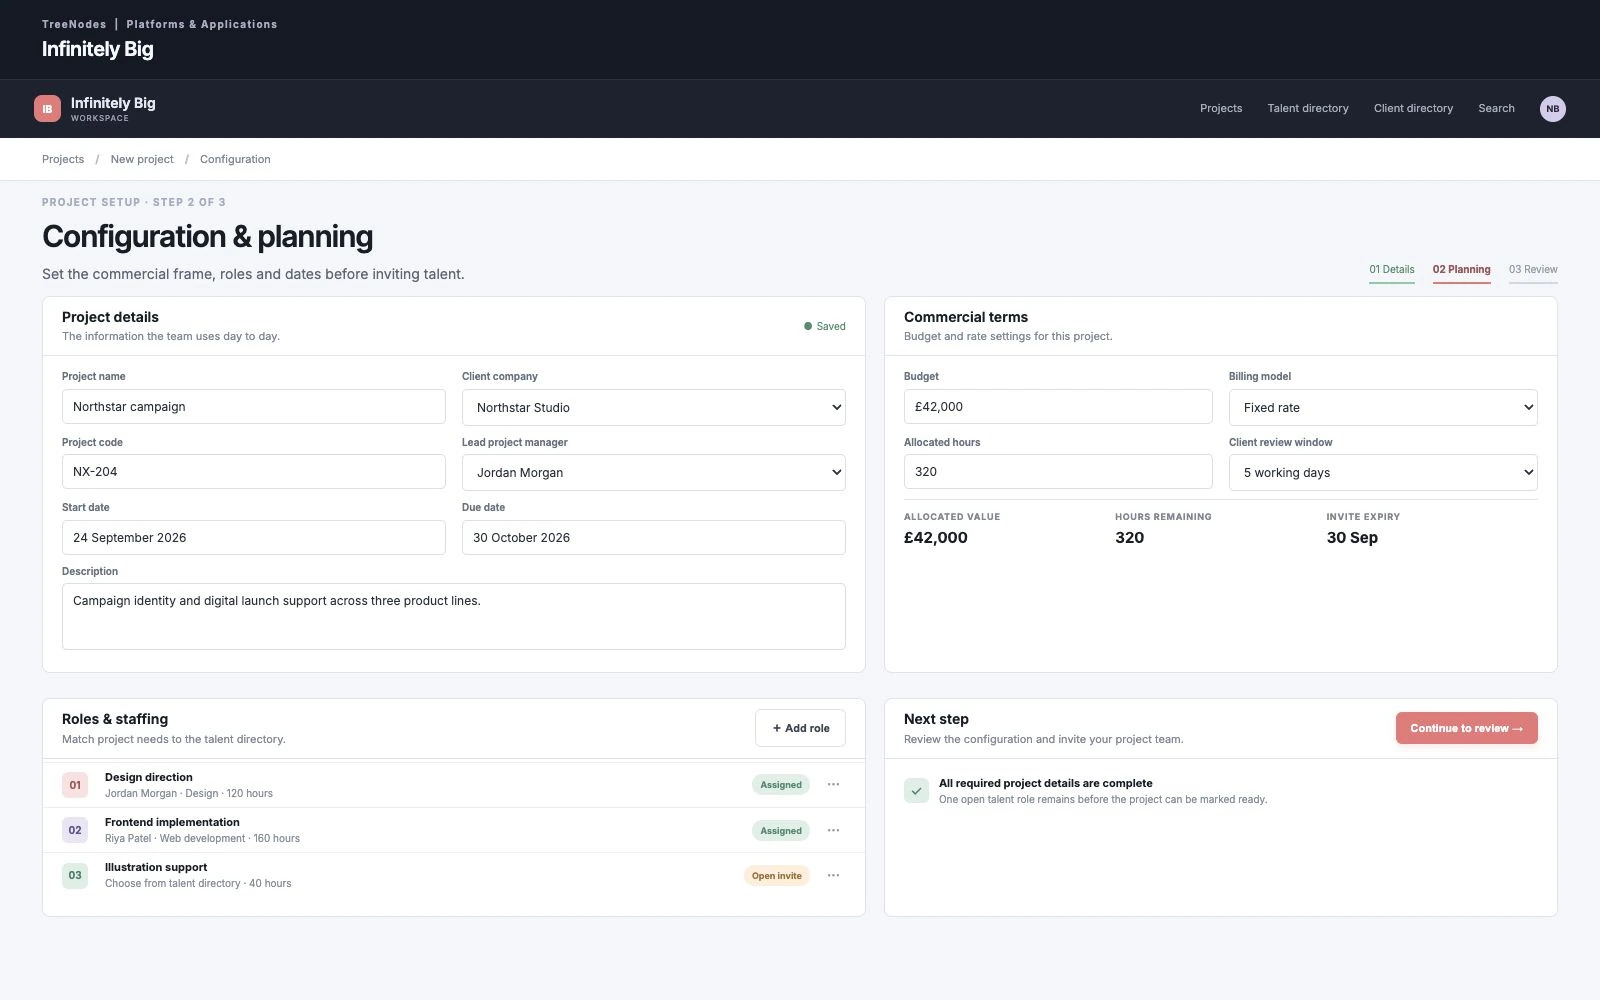Image resolution: width=1600 pixels, height=1000 pixels.
Task: Open options menu for Design direction role
Action: [x=833, y=785]
